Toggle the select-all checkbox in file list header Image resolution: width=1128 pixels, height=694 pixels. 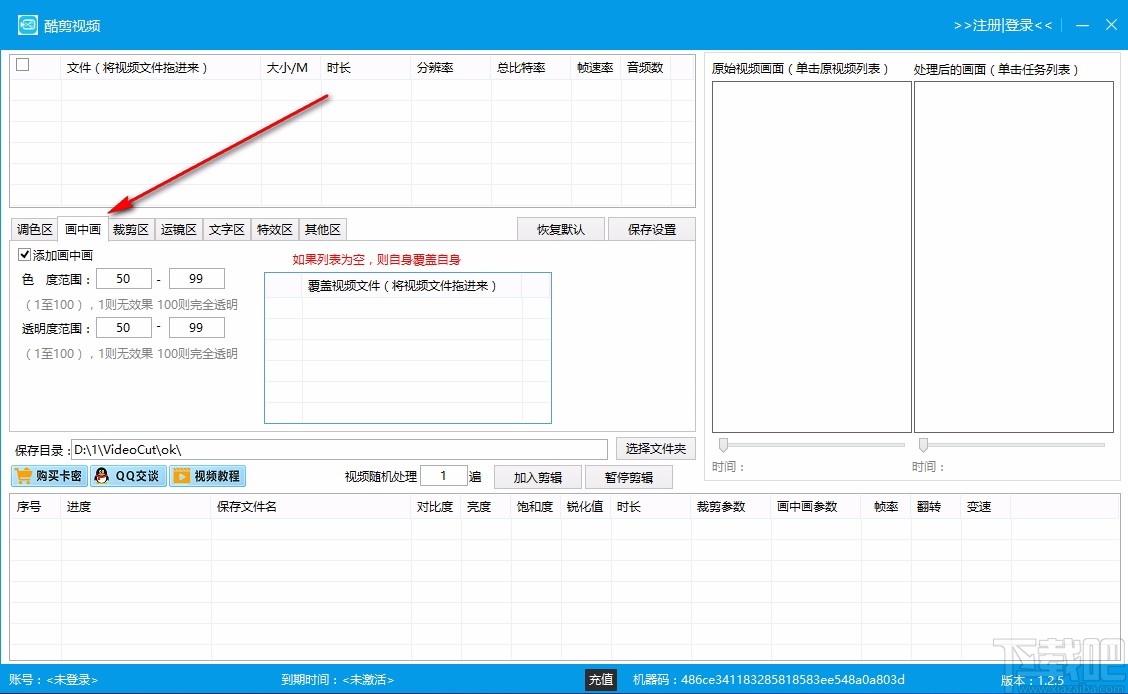[x=23, y=65]
